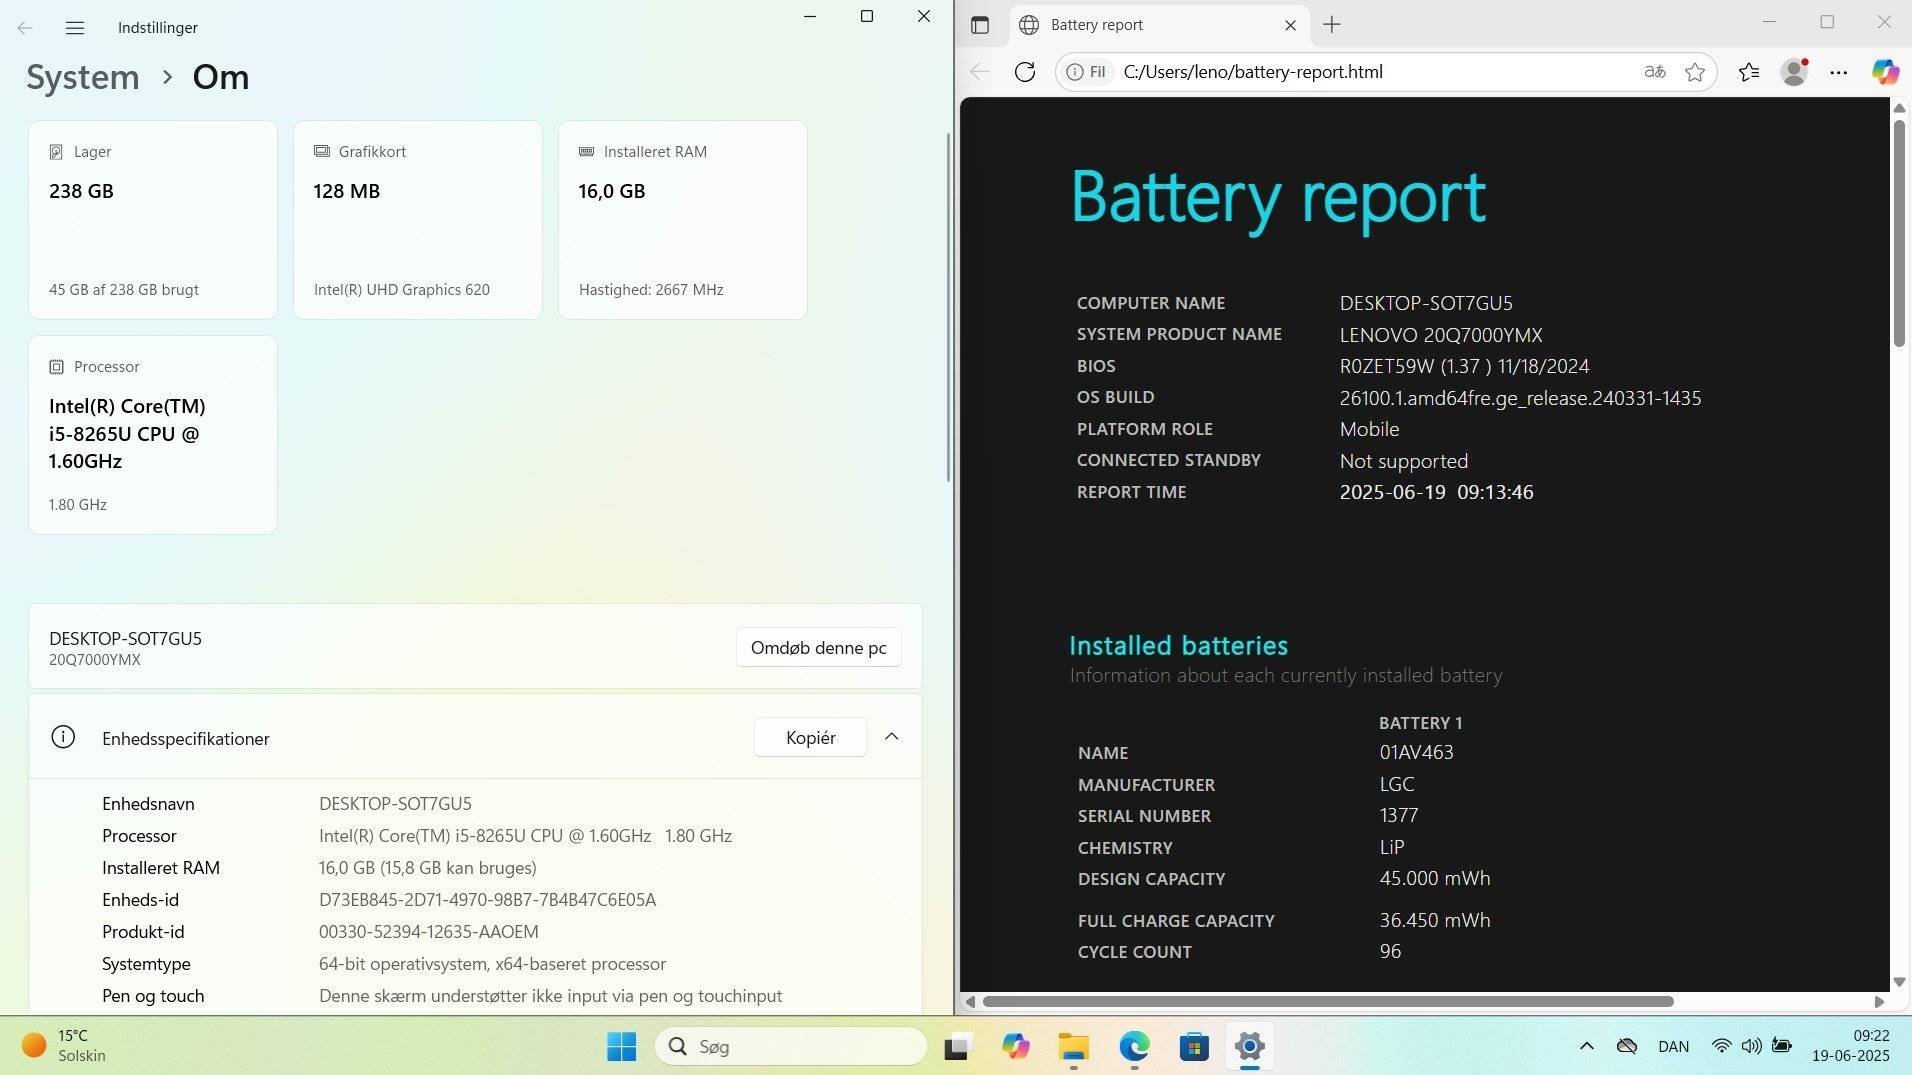Image resolution: width=1912 pixels, height=1075 pixels.
Task: Select the battery name 01AV463
Action: (1416, 752)
